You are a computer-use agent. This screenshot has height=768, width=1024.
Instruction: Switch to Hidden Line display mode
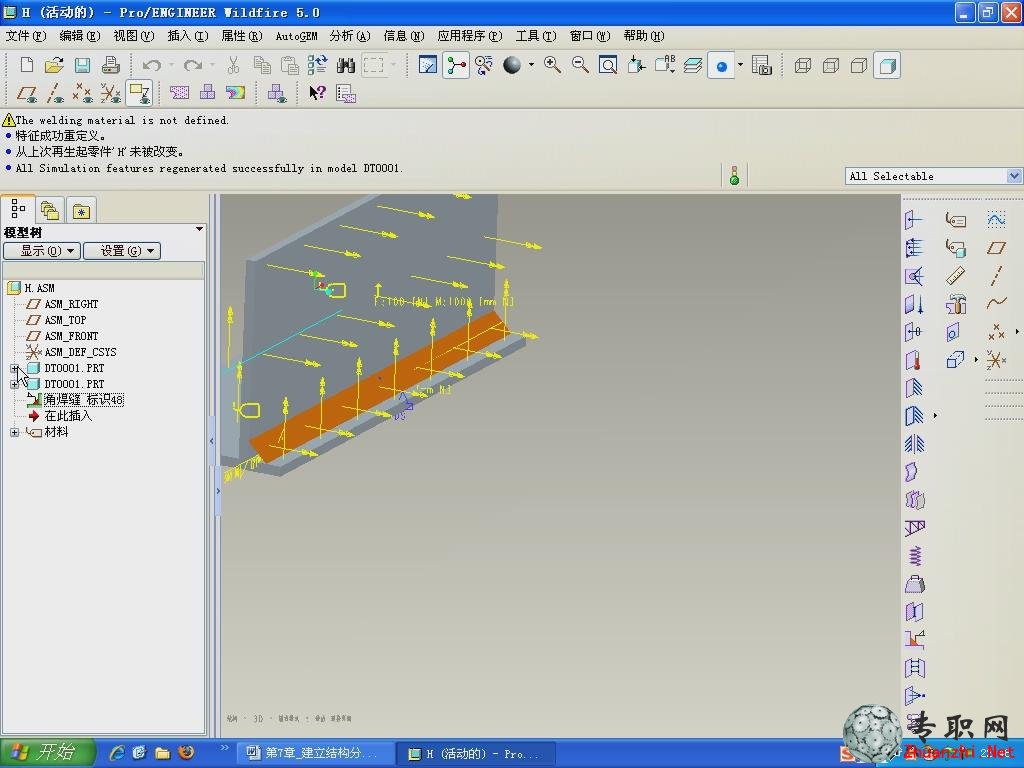(831, 65)
